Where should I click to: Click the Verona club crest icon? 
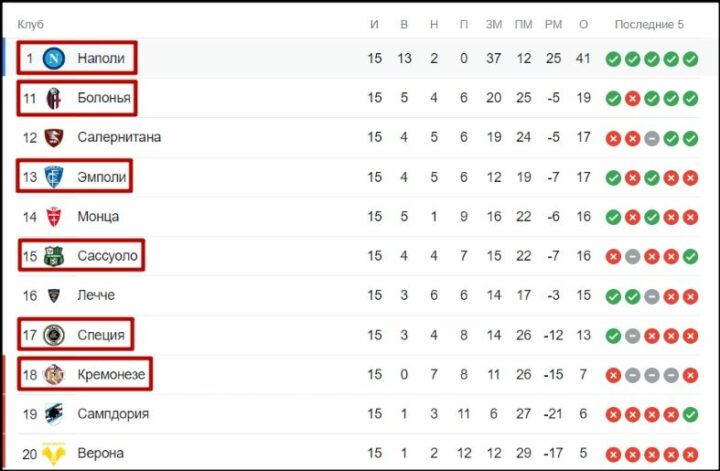[53, 453]
